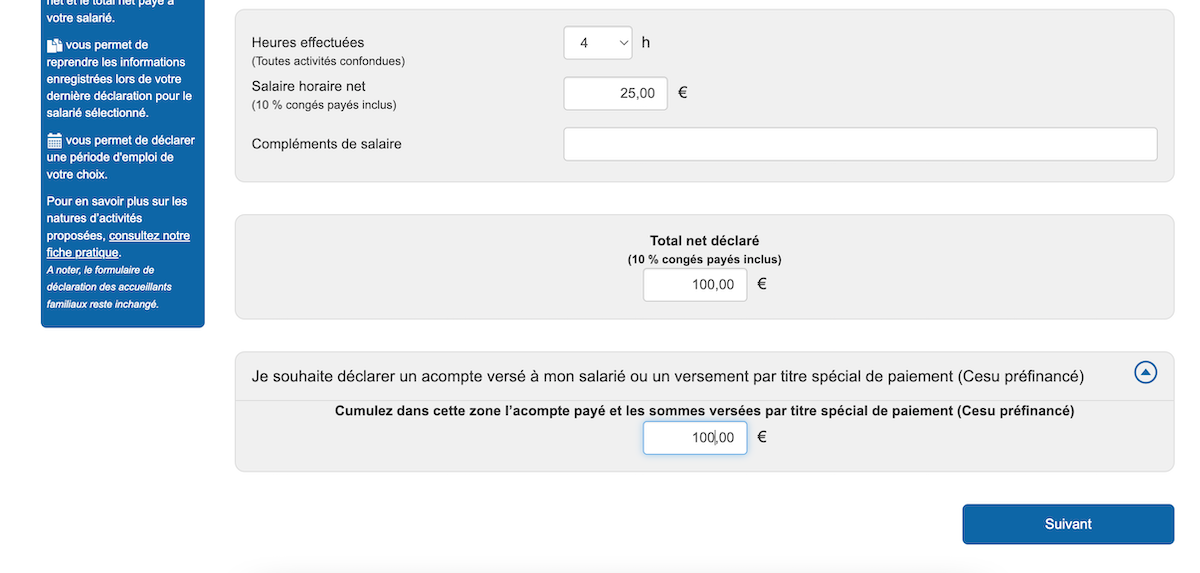Screen dimensions: 1200x573
Task: Click the euro symbol beside Salaire horaire net
Action: (683, 93)
